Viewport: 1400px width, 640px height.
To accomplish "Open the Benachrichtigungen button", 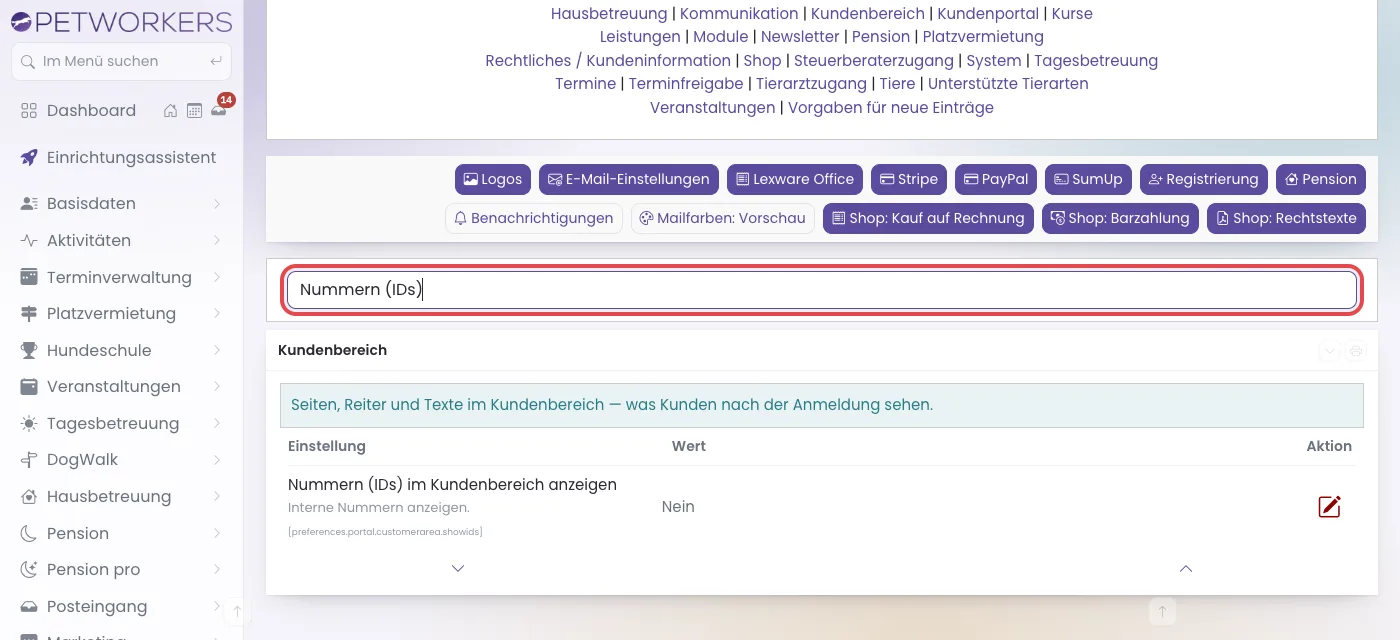I will click(x=534, y=218).
